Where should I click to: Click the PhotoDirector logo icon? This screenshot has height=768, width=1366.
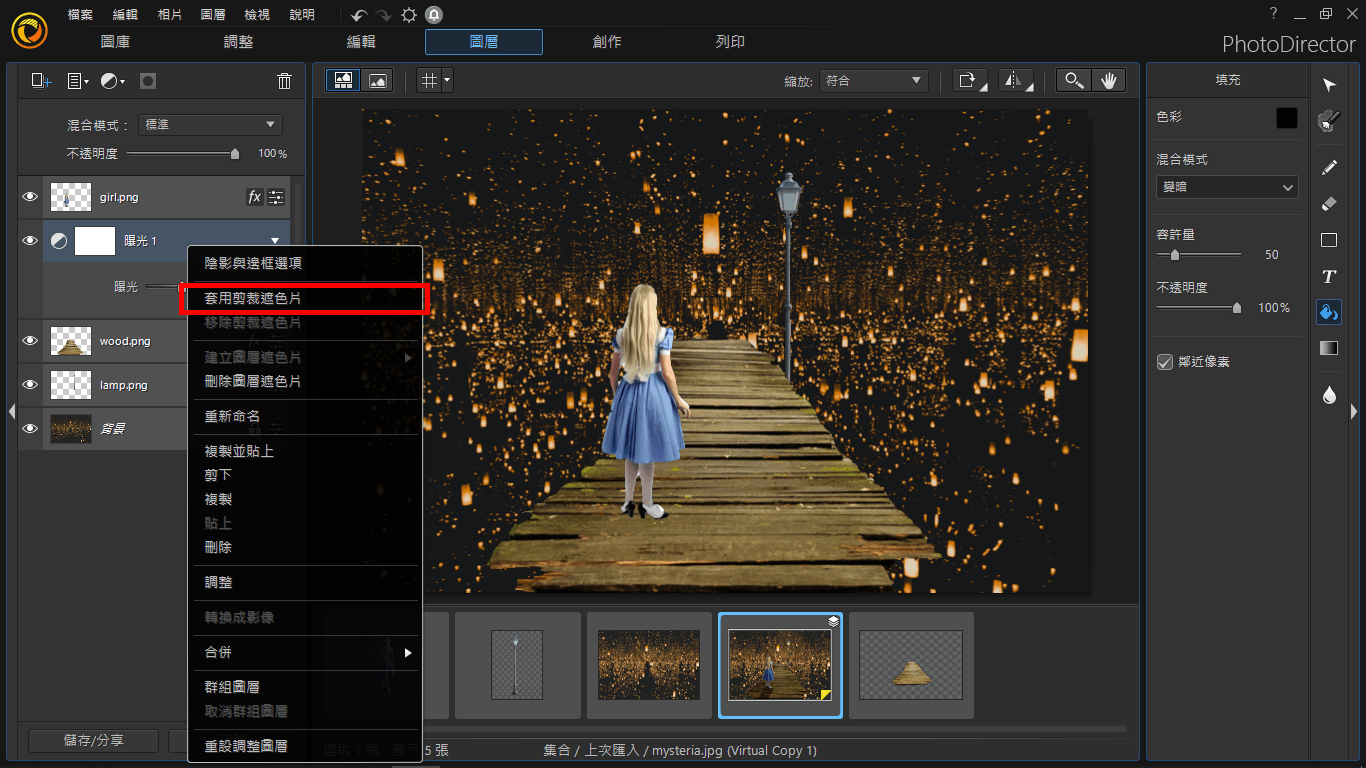[x=29, y=29]
